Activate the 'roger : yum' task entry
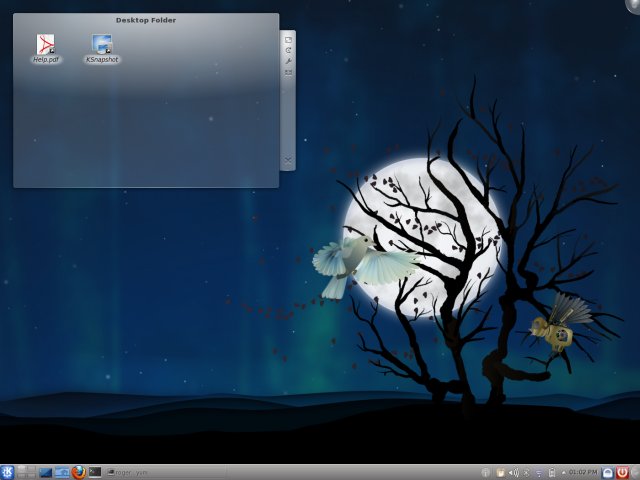Screen dimensions: 640x480 pyautogui.click(x=165, y=473)
